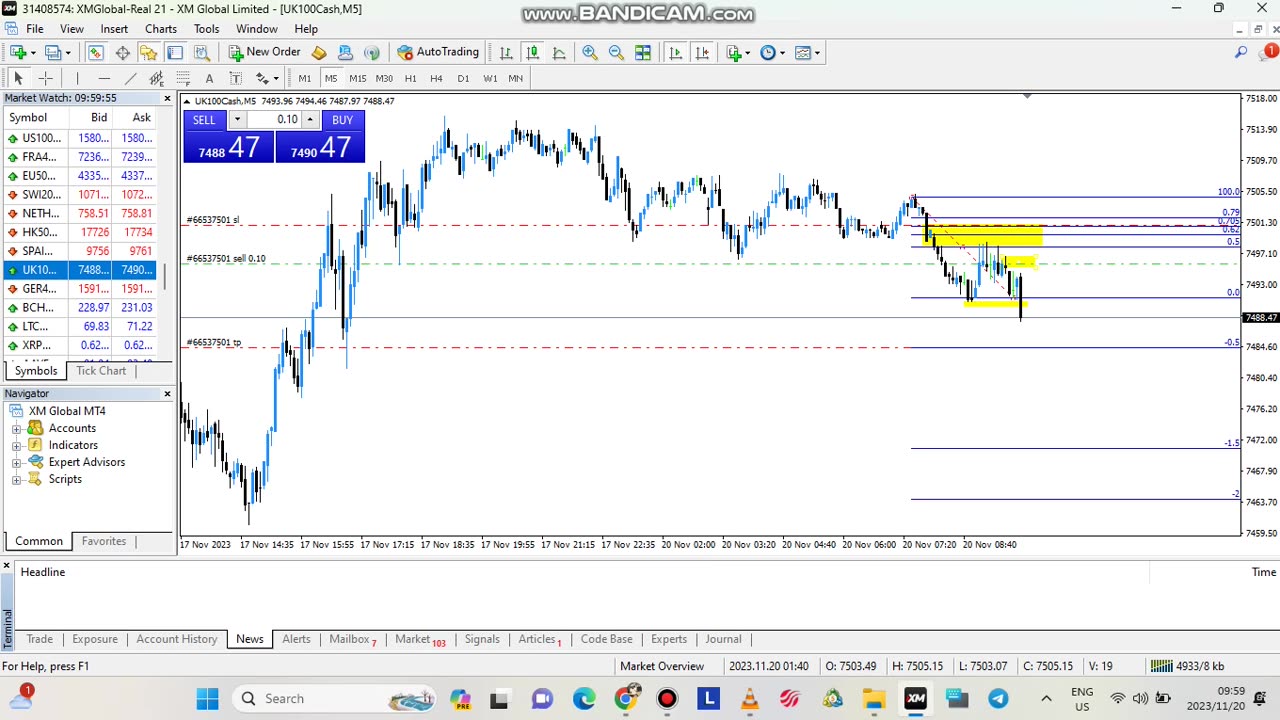Switch chart to W1 timeframe
This screenshot has width=1280, height=720.
pyautogui.click(x=490, y=78)
